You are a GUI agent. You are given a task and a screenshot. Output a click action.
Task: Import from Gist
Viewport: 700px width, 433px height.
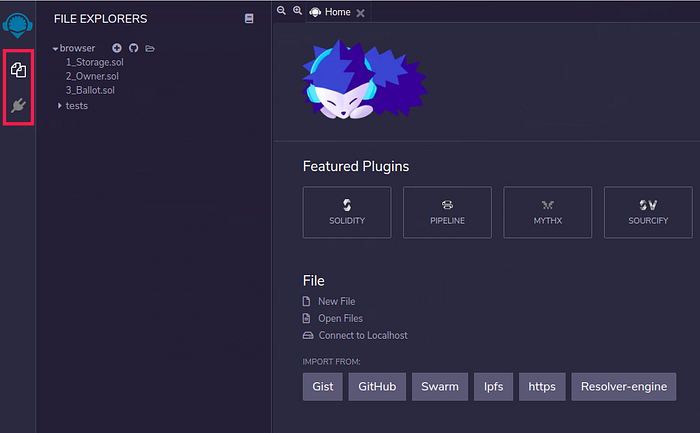click(322, 387)
